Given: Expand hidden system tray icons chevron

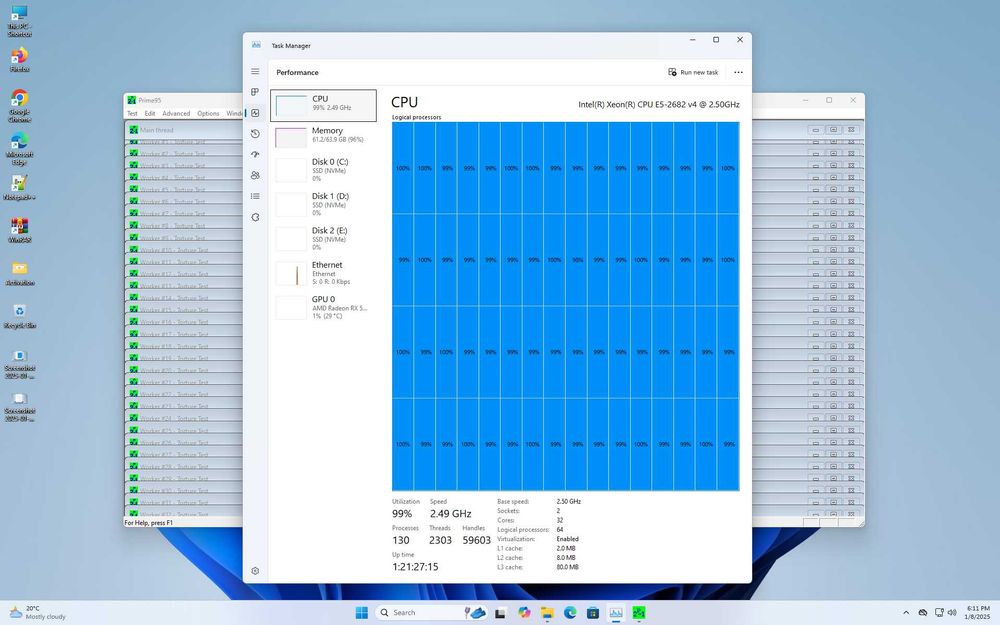Looking at the screenshot, I should coord(906,612).
